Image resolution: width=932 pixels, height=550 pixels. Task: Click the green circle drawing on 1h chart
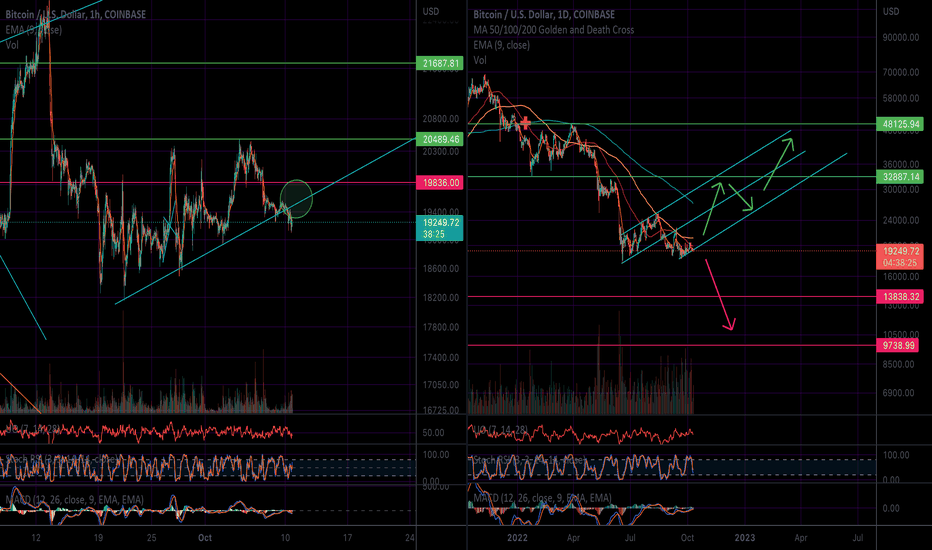[x=296, y=199]
